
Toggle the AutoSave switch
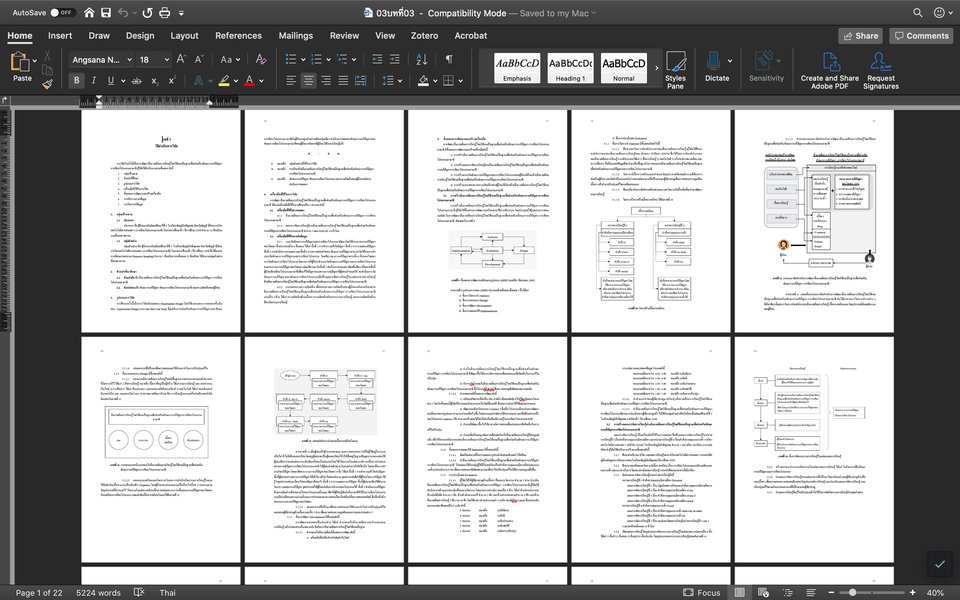[x=62, y=12]
